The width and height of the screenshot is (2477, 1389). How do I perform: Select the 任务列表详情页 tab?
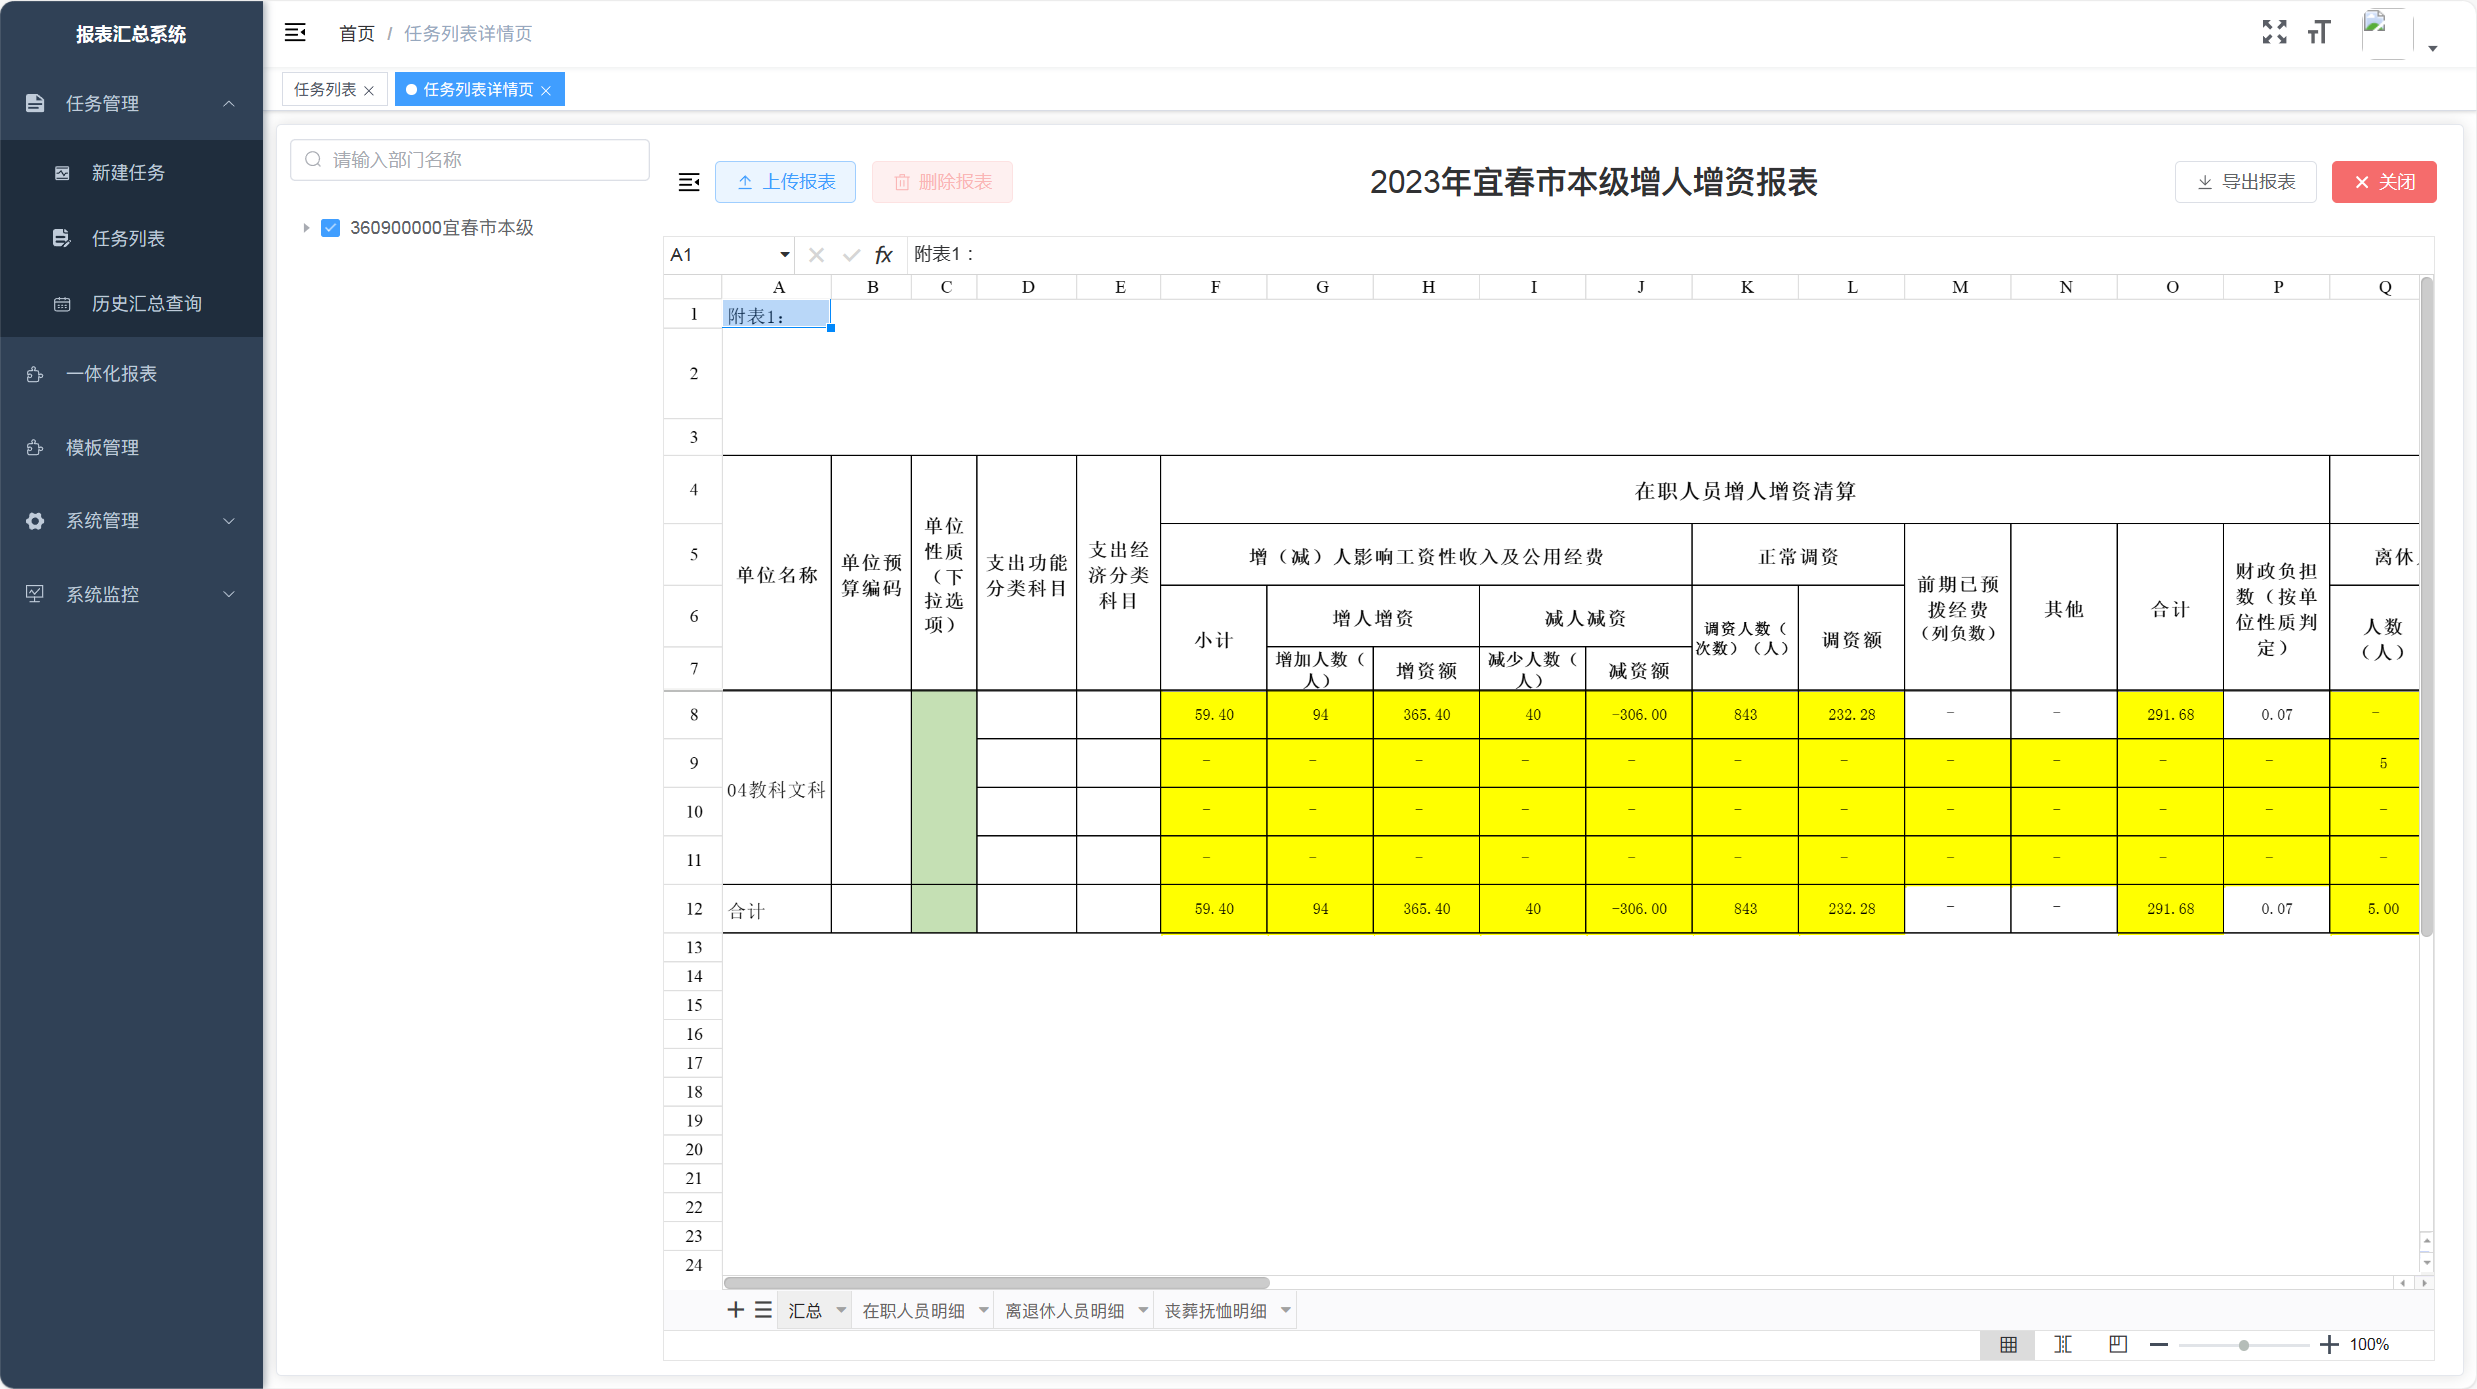478,89
